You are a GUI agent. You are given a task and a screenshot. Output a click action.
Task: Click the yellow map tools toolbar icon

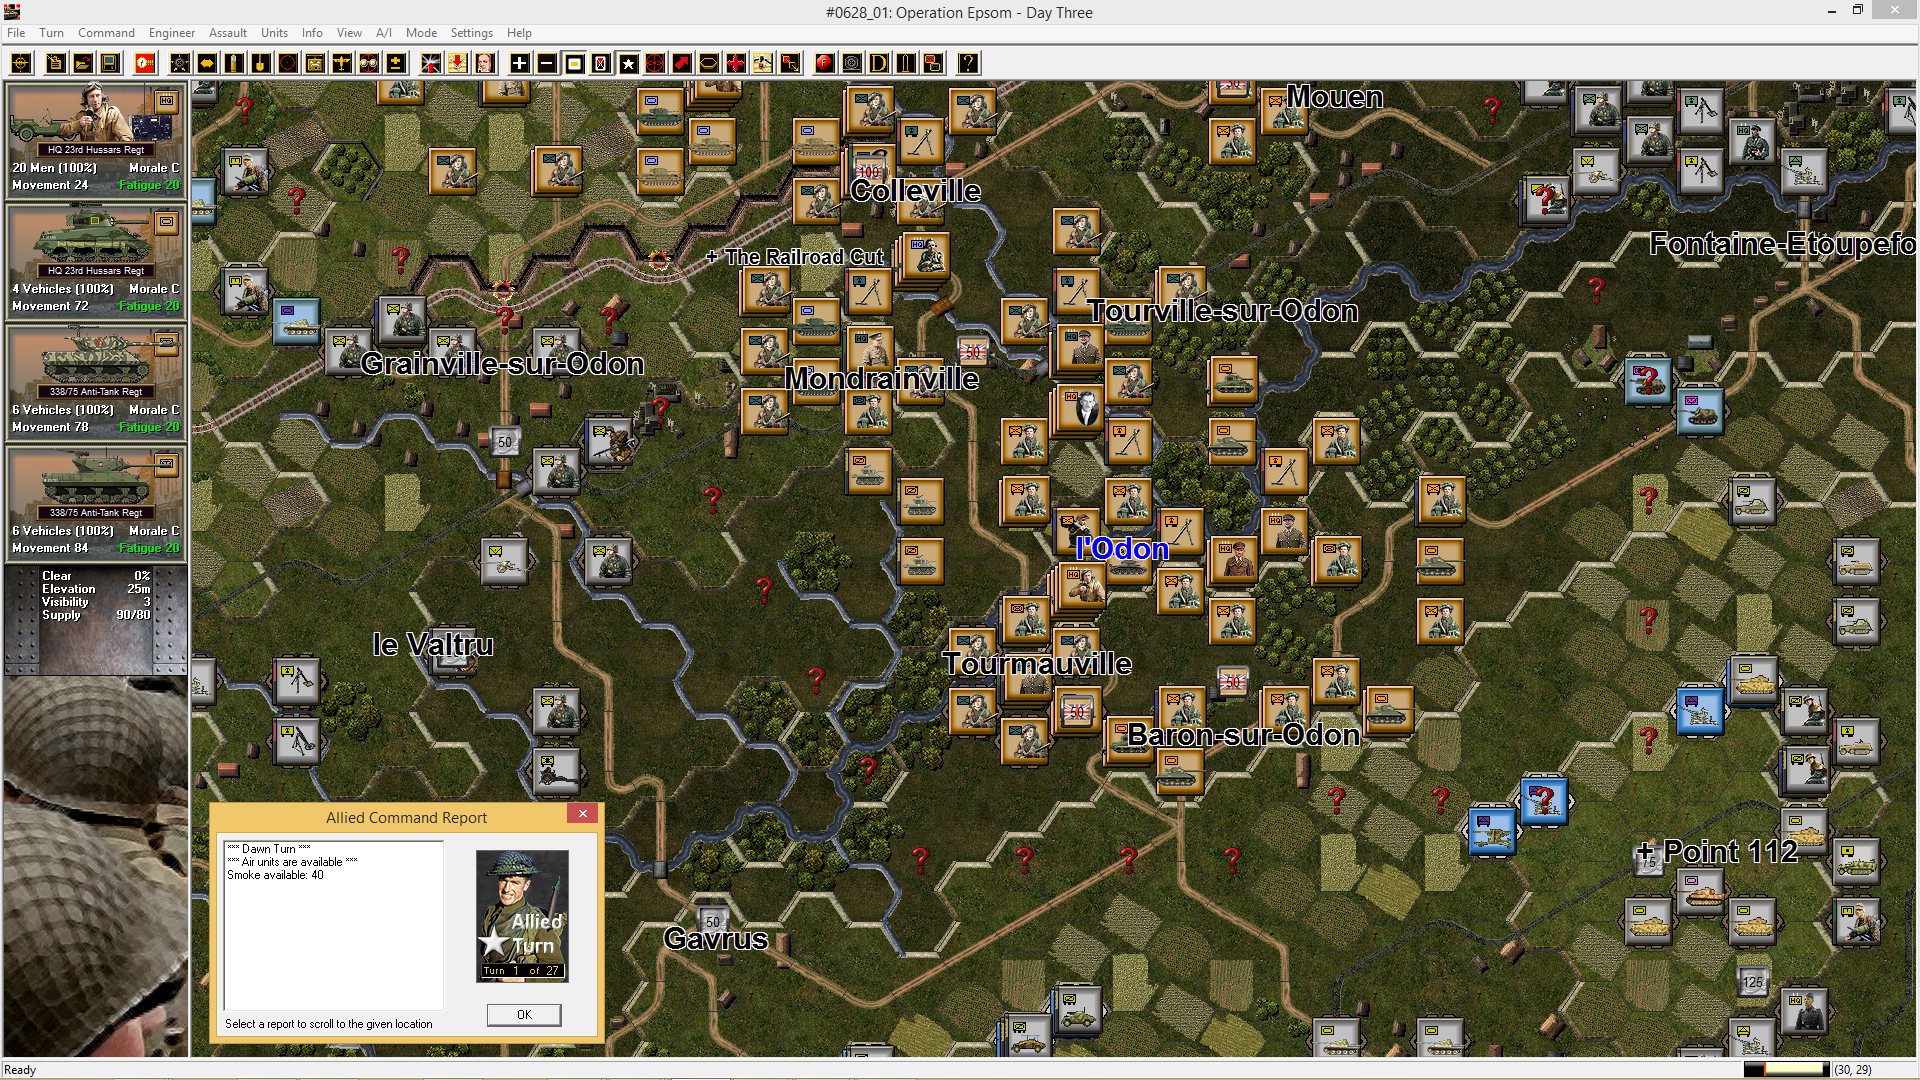[763, 63]
